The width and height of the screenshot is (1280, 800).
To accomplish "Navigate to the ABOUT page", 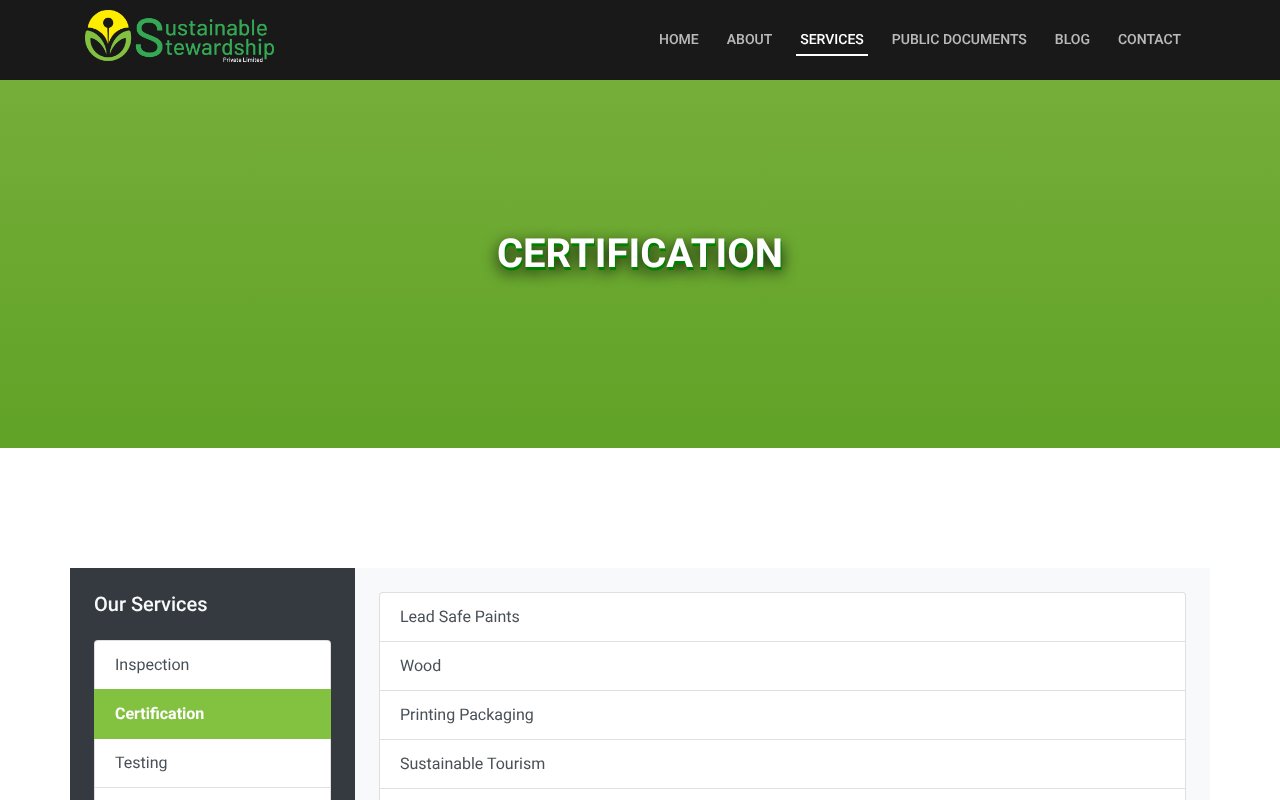I will pyautogui.click(x=749, y=39).
